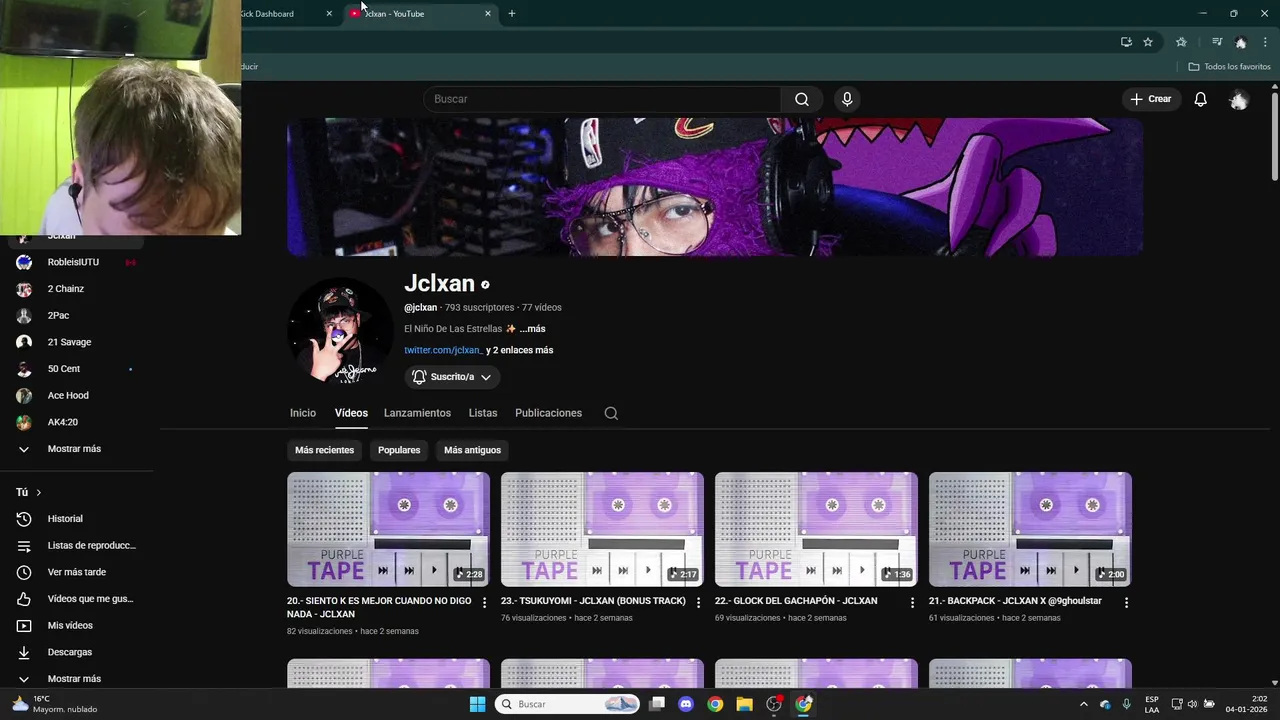1280x720 pixels.
Task: Open Chrome three-dot menu
Action: [x=1265, y=42]
